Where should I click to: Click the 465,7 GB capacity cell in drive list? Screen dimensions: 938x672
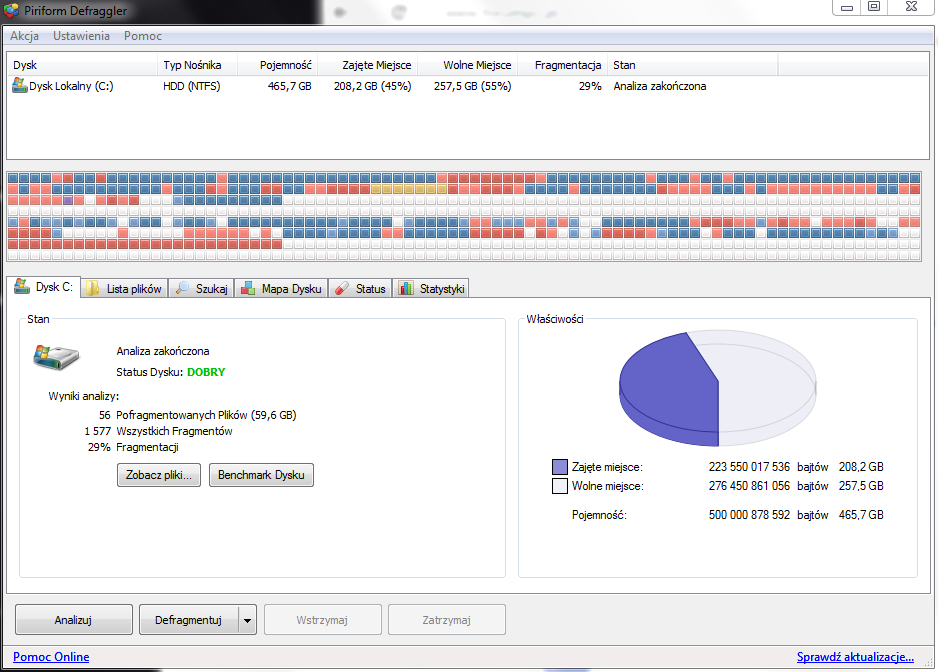(x=290, y=86)
